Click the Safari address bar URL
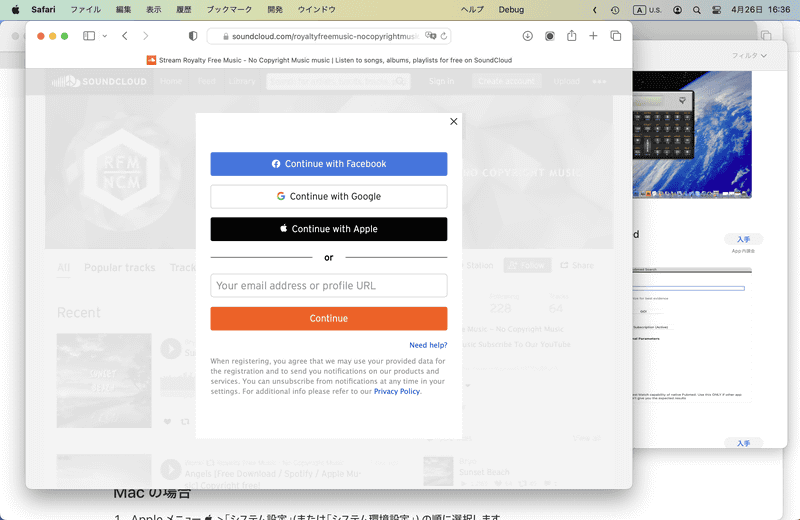800x520 pixels. (x=324, y=36)
